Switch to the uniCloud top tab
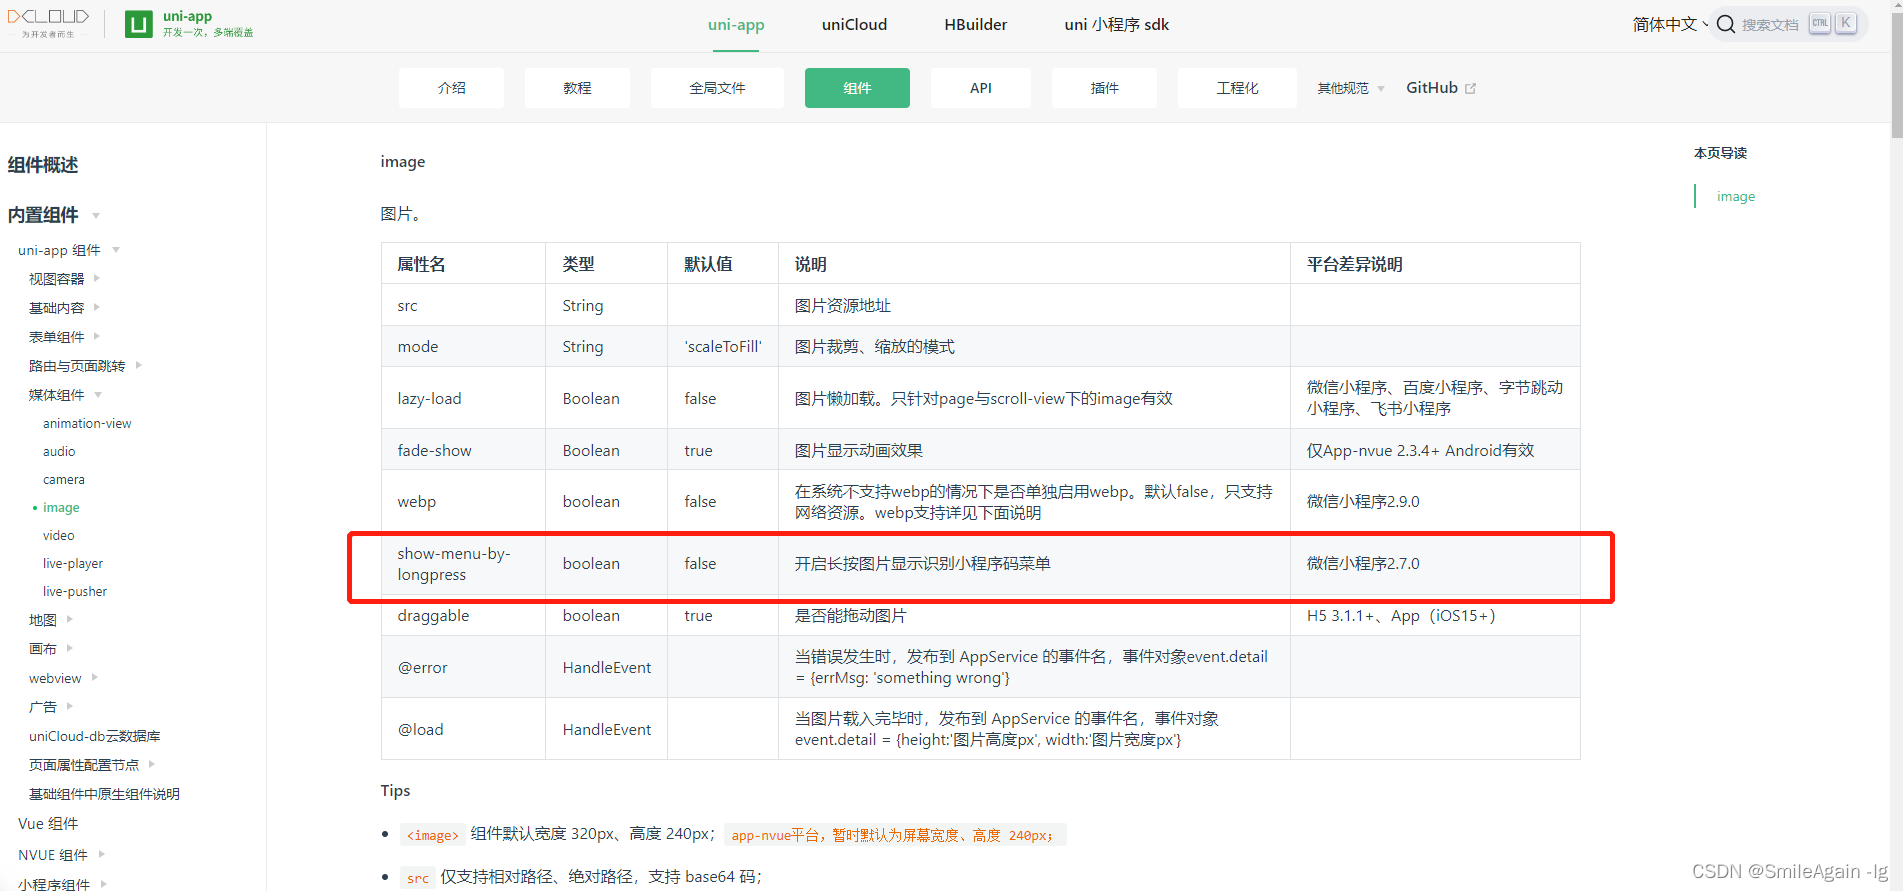The height and width of the screenshot is (891, 1903). point(854,25)
